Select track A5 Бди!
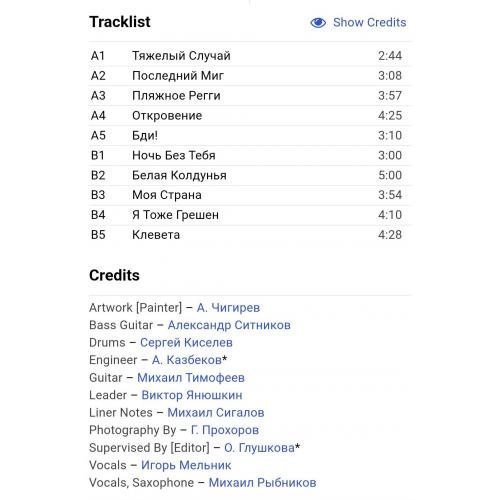This screenshot has width=500, height=500. [250, 135]
